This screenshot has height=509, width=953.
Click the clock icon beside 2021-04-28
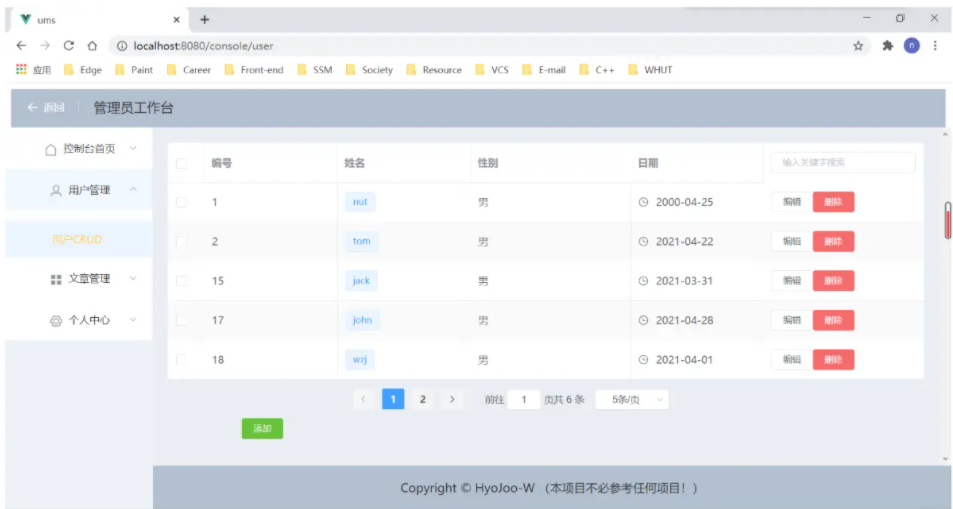(x=644, y=320)
